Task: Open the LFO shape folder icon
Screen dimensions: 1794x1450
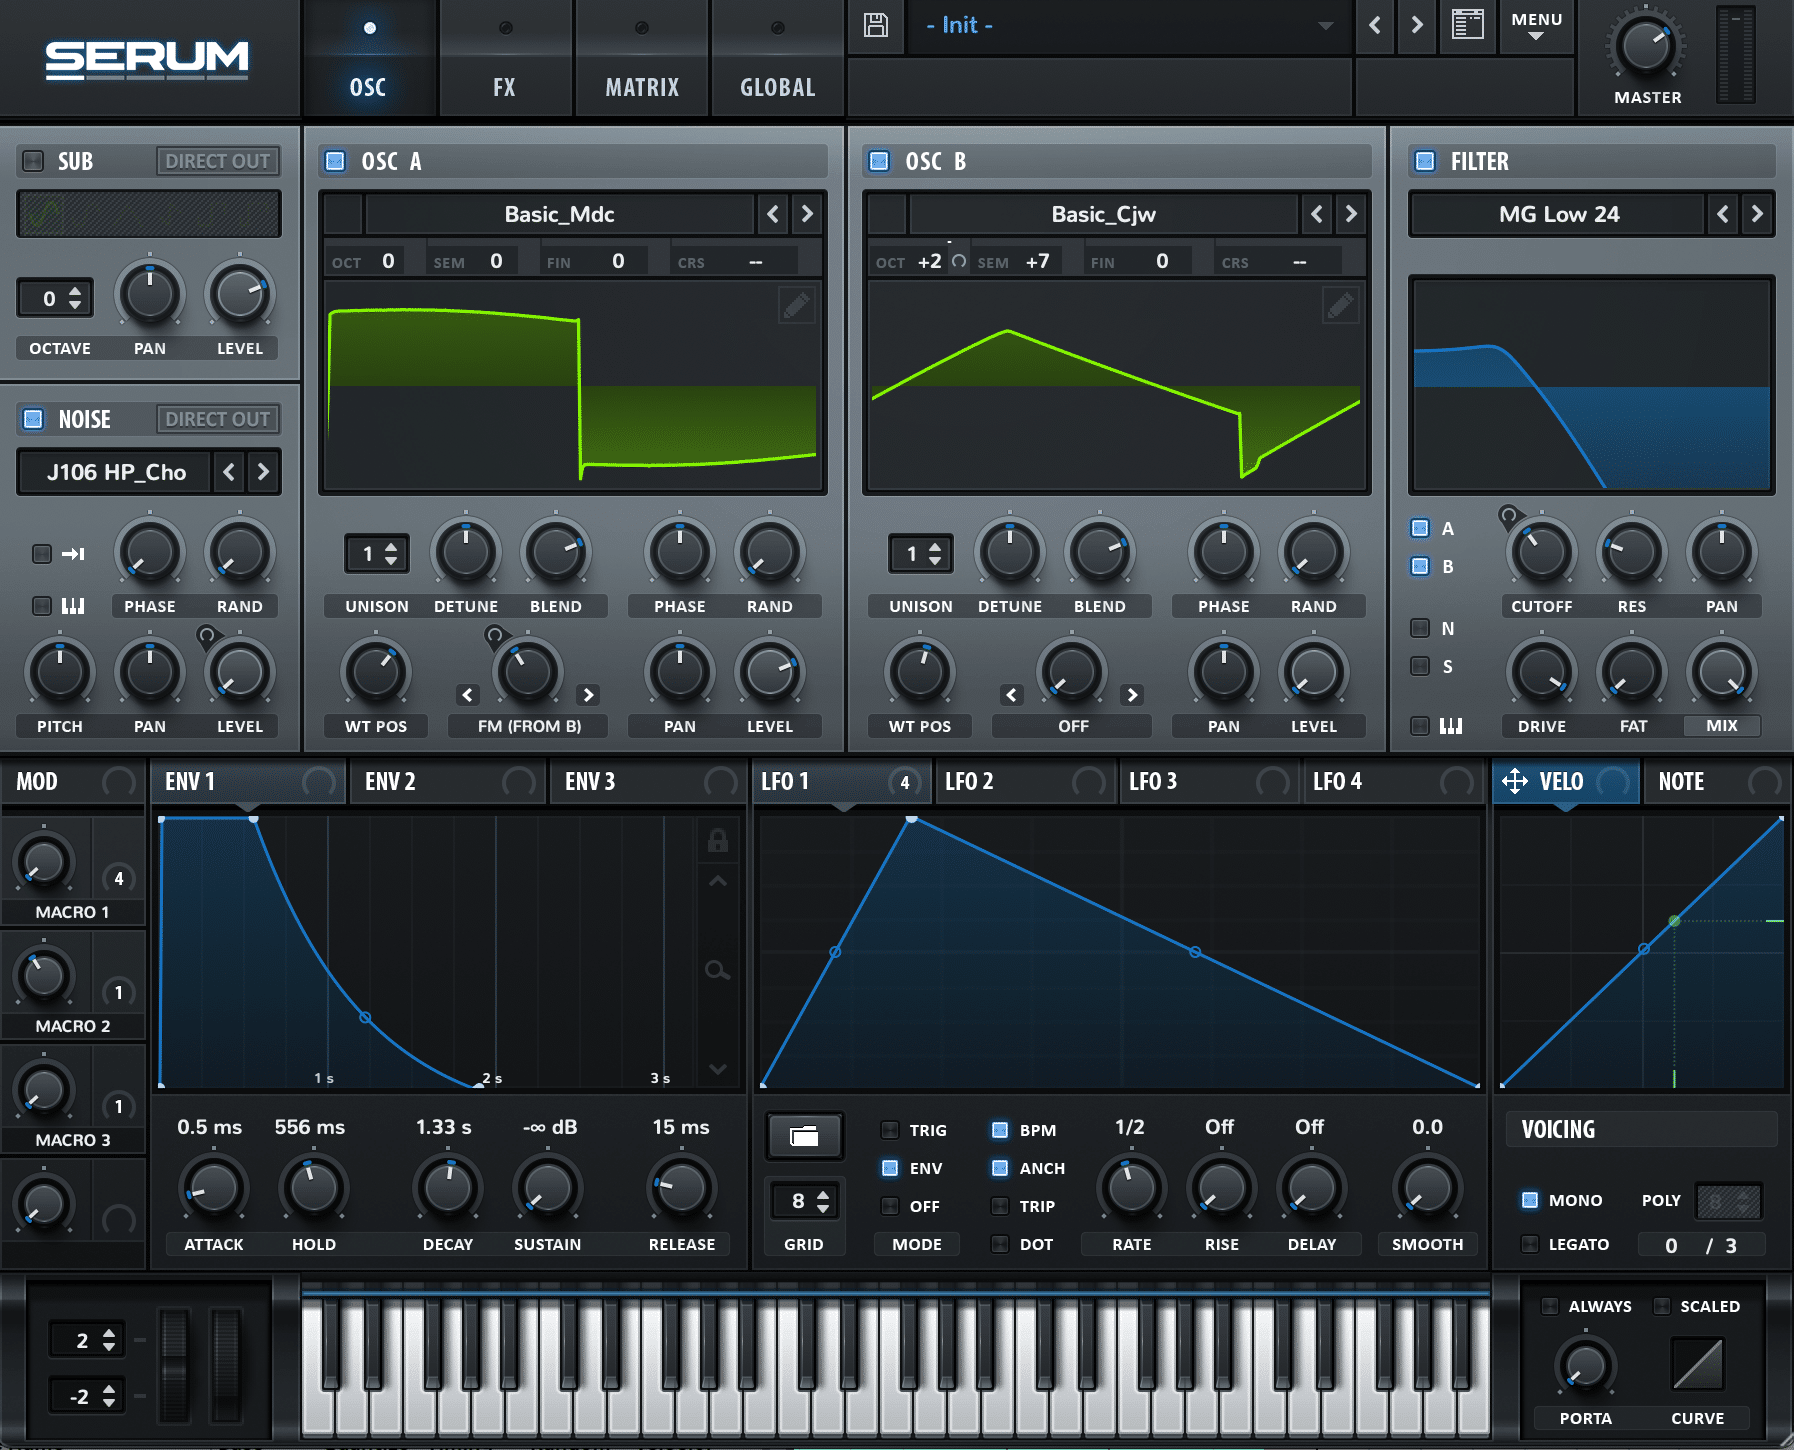Action: click(804, 1136)
